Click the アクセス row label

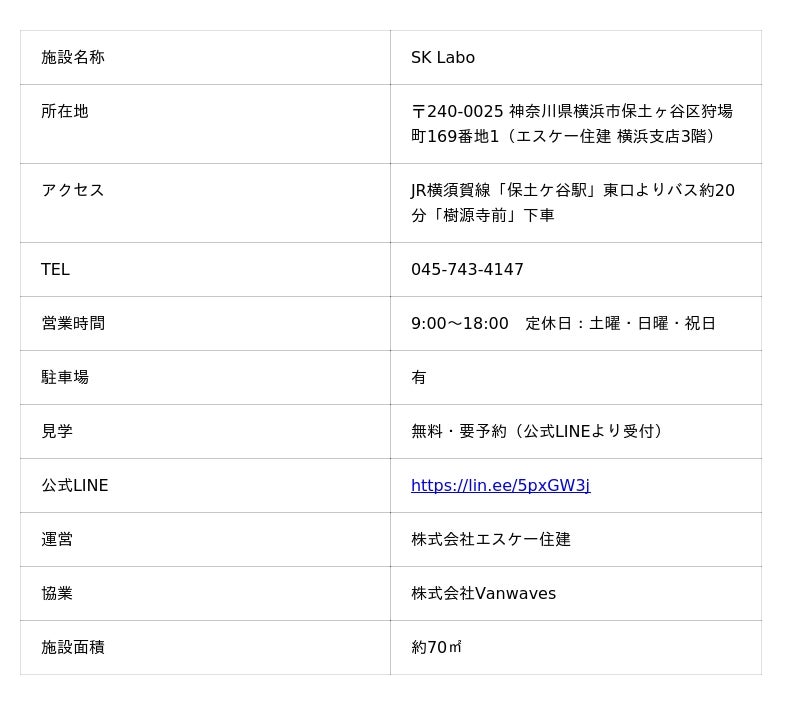73,190
